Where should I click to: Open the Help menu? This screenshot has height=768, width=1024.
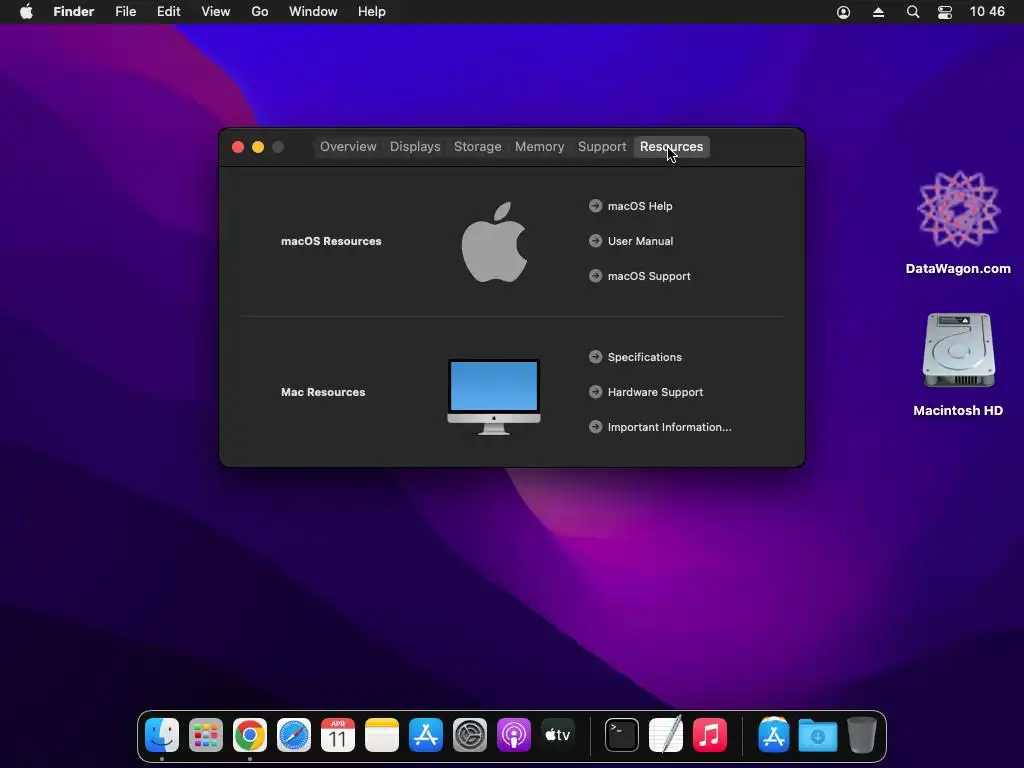point(372,12)
